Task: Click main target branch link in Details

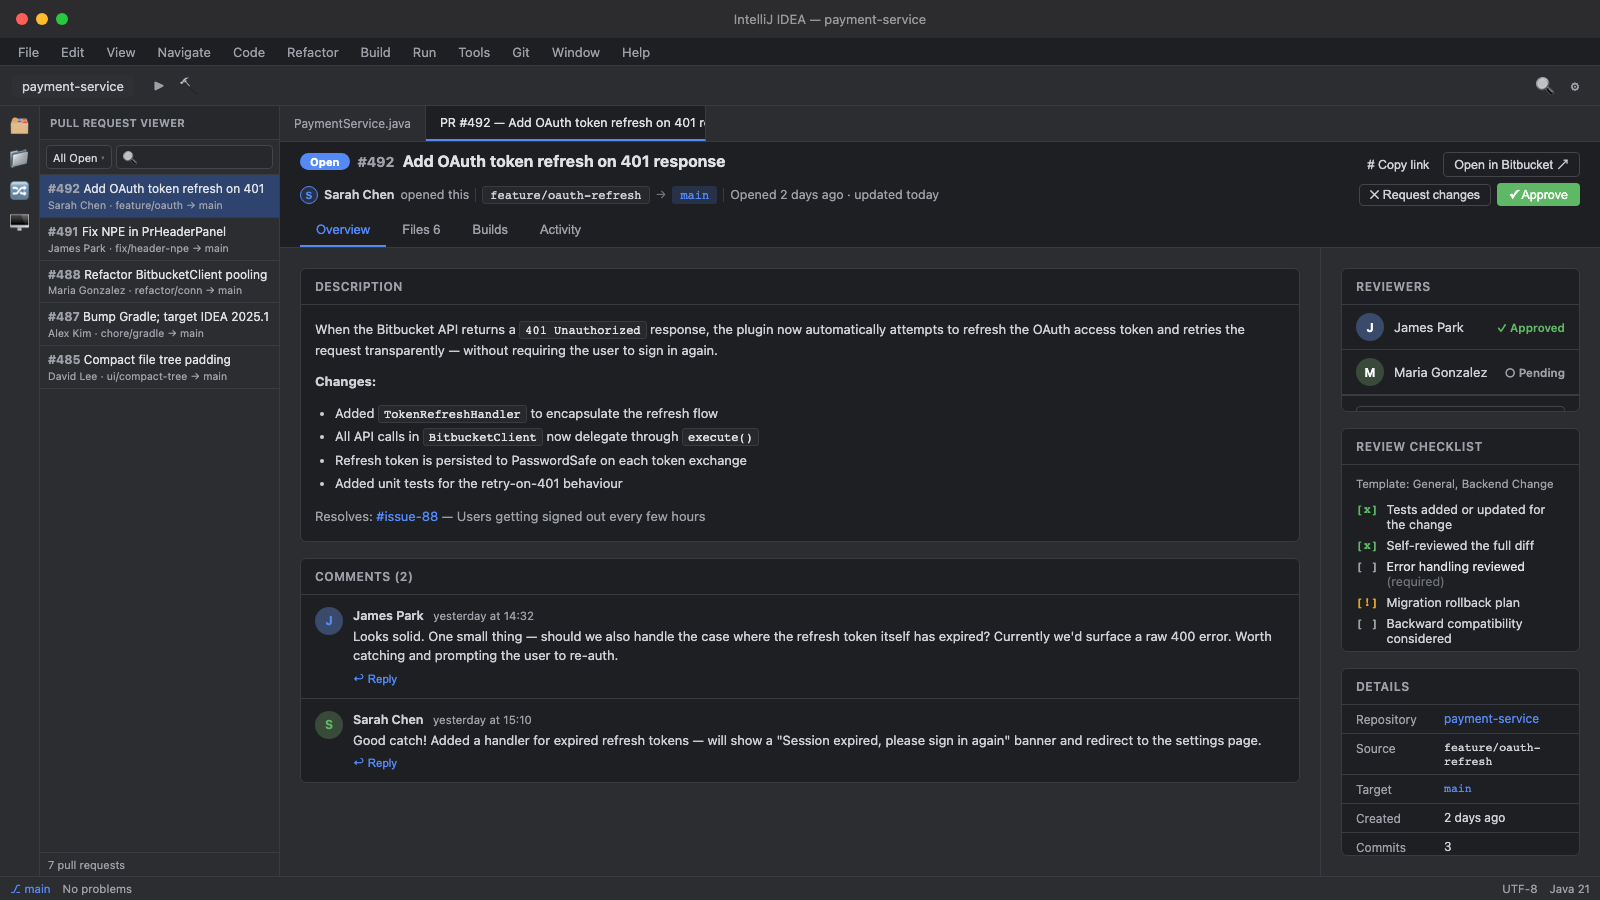Action: click(1457, 789)
